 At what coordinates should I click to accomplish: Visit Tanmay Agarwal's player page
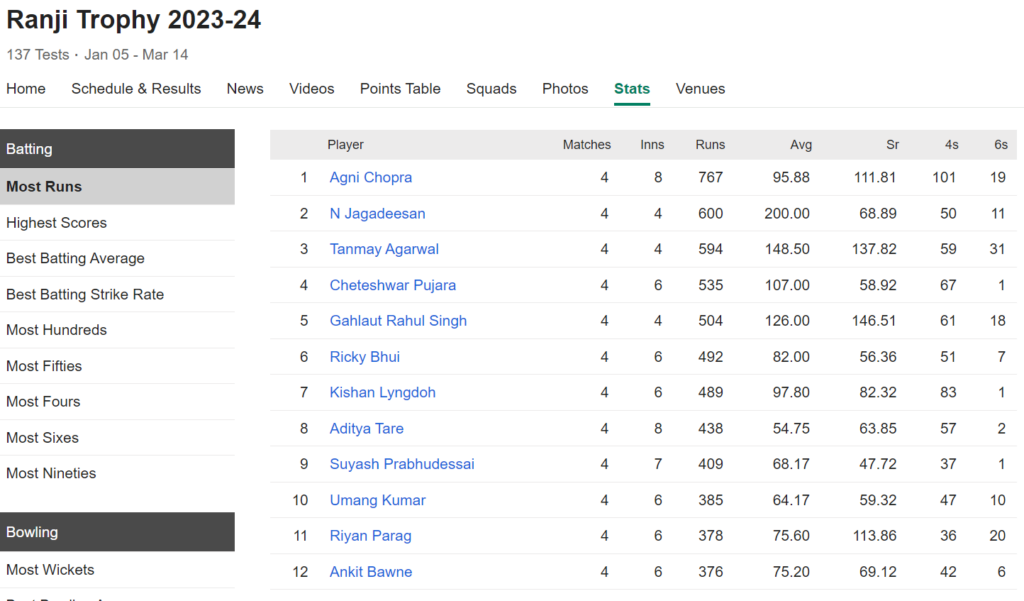(384, 249)
